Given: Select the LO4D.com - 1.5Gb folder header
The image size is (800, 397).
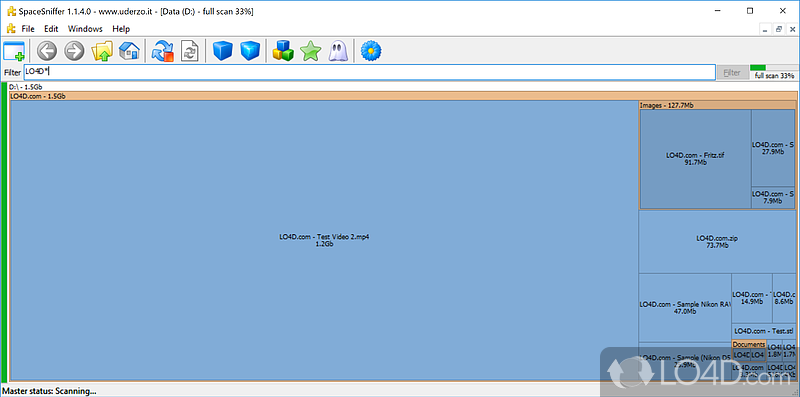Looking at the screenshot, I should click(403, 96).
